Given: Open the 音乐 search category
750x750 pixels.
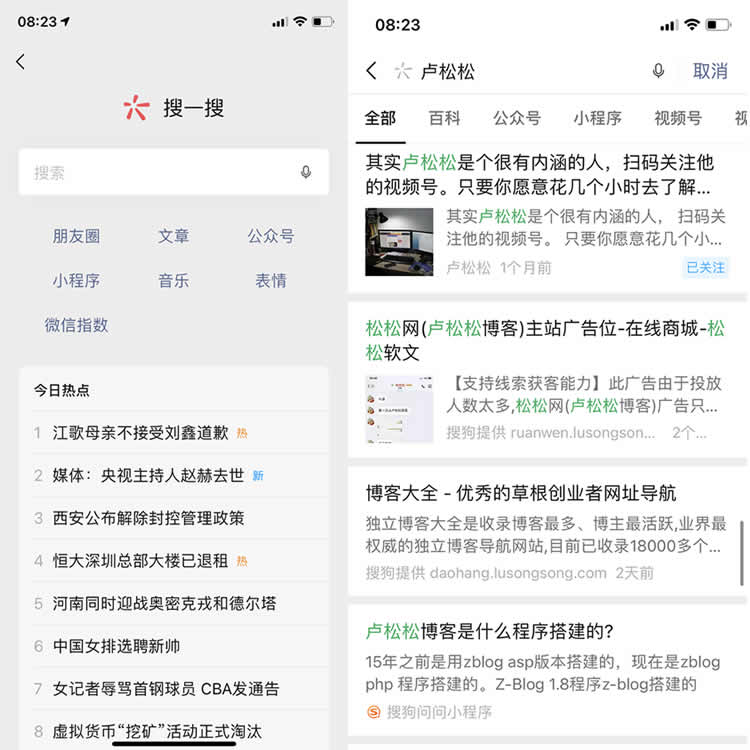Looking at the screenshot, I should [174, 280].
